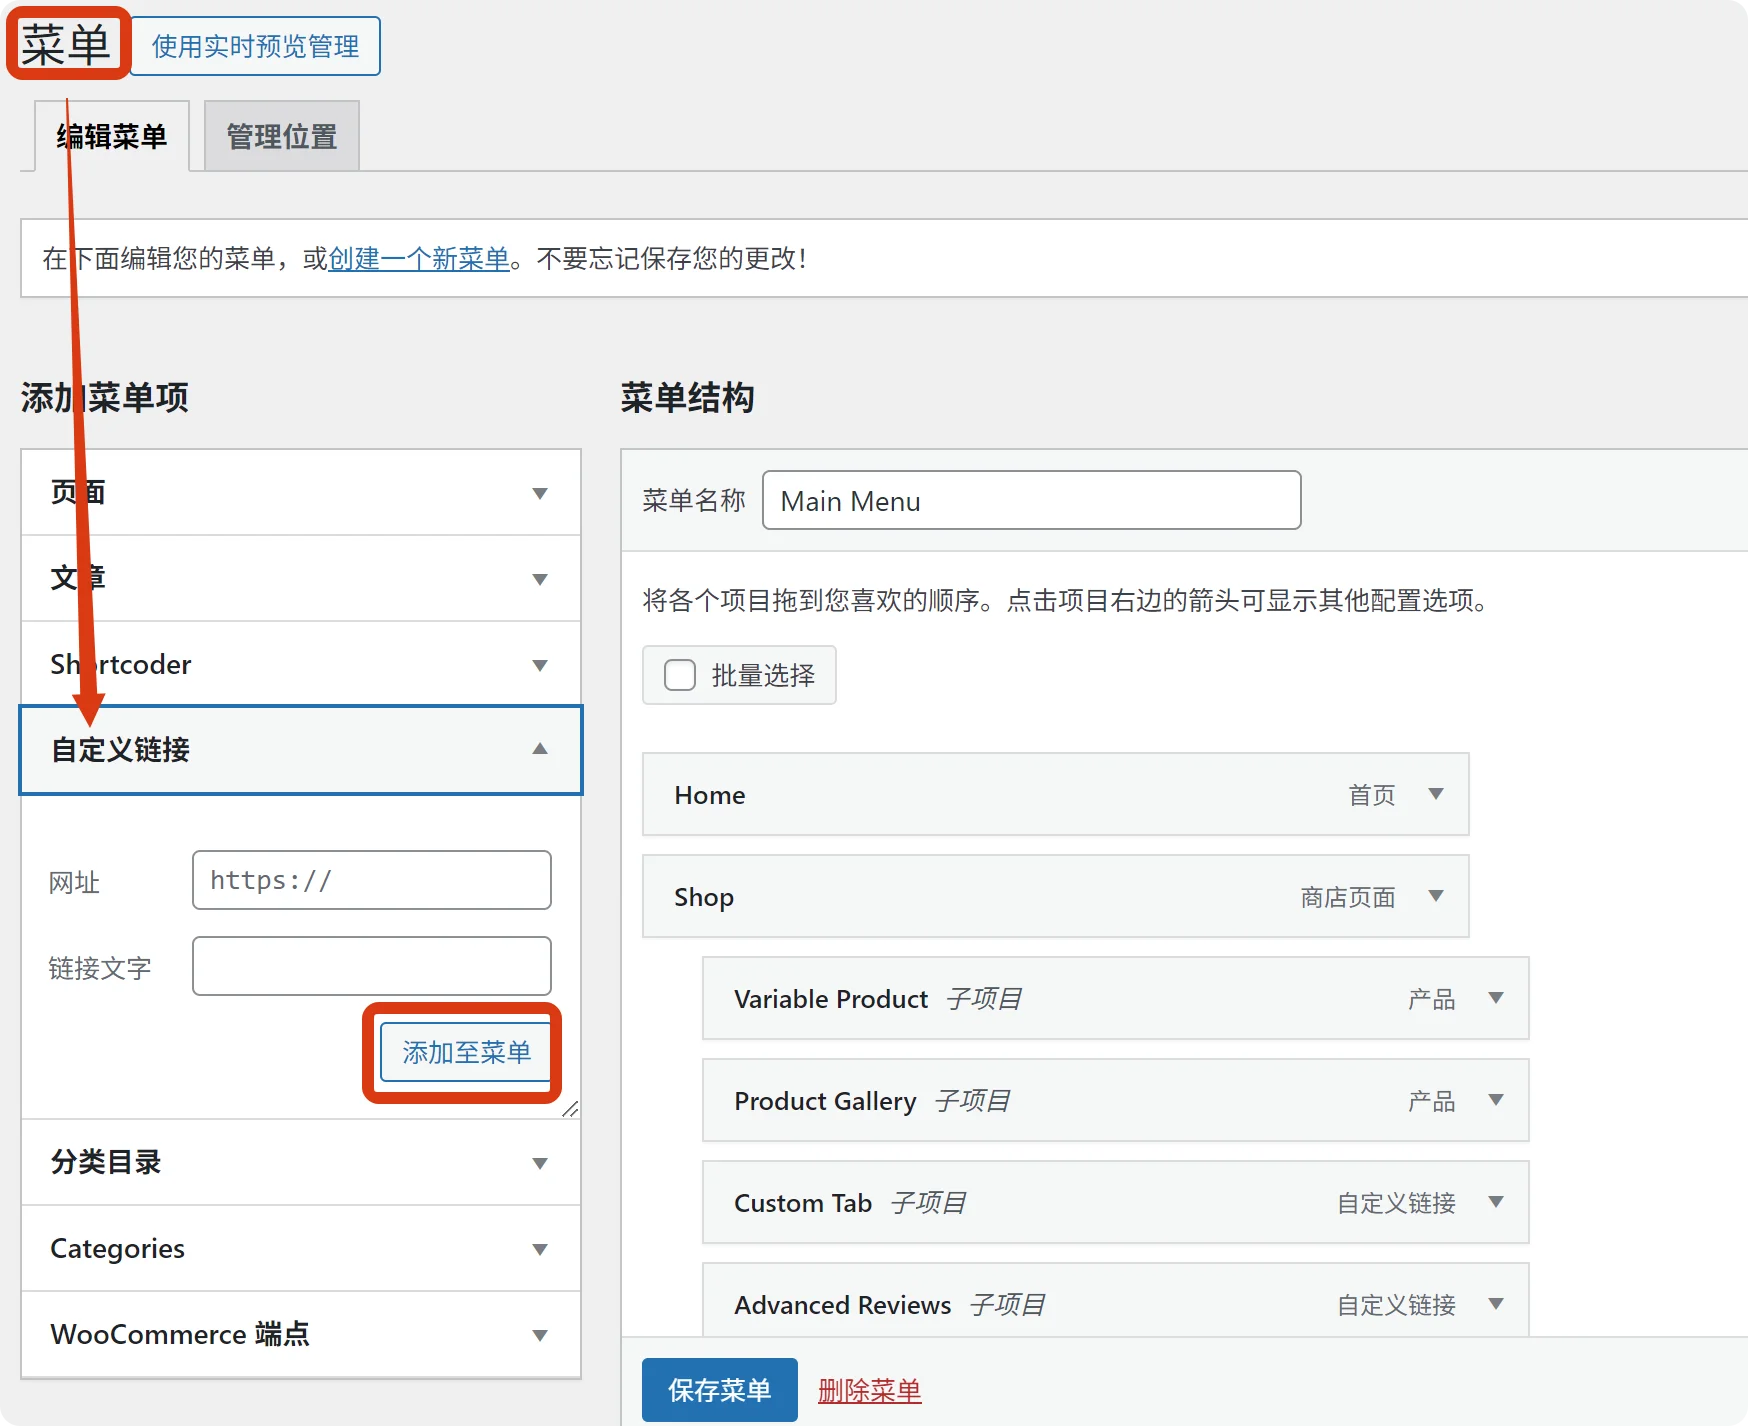Viewport: 1748px width, 1426px height.
Task: Select the 编辑菜单 tab
Action: tap(112, 137)
